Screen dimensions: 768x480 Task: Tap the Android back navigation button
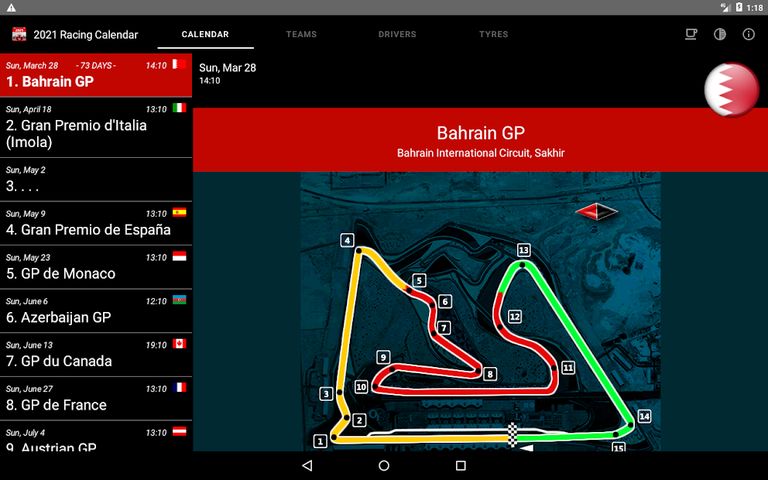(x=307, y=465)
